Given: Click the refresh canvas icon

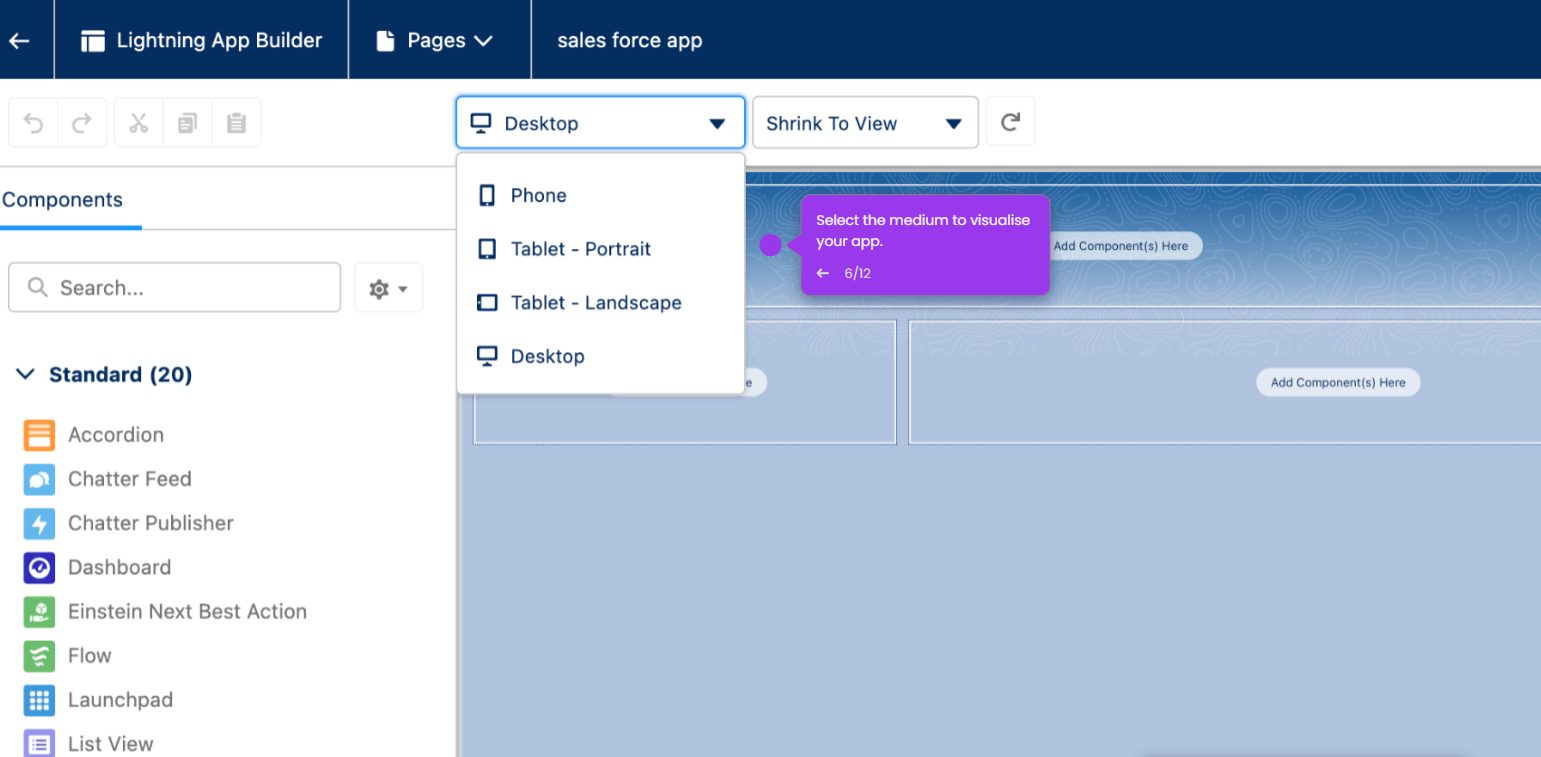Looking at the screenshot, I should (1010, 122).
